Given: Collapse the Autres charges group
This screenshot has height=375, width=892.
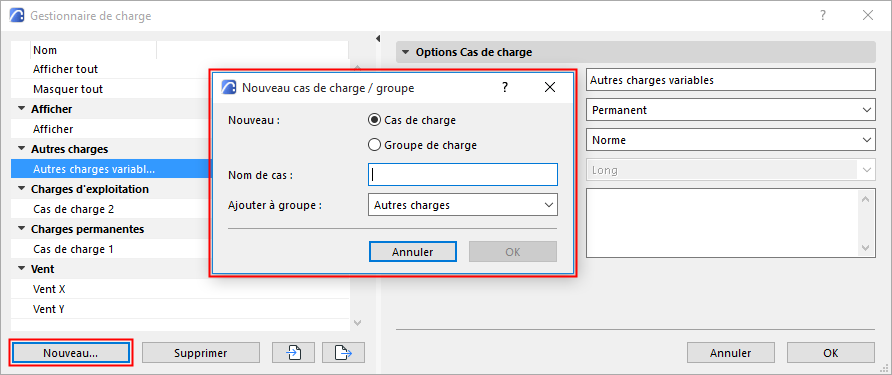Looking at the screenshot, I should [22, 149].
